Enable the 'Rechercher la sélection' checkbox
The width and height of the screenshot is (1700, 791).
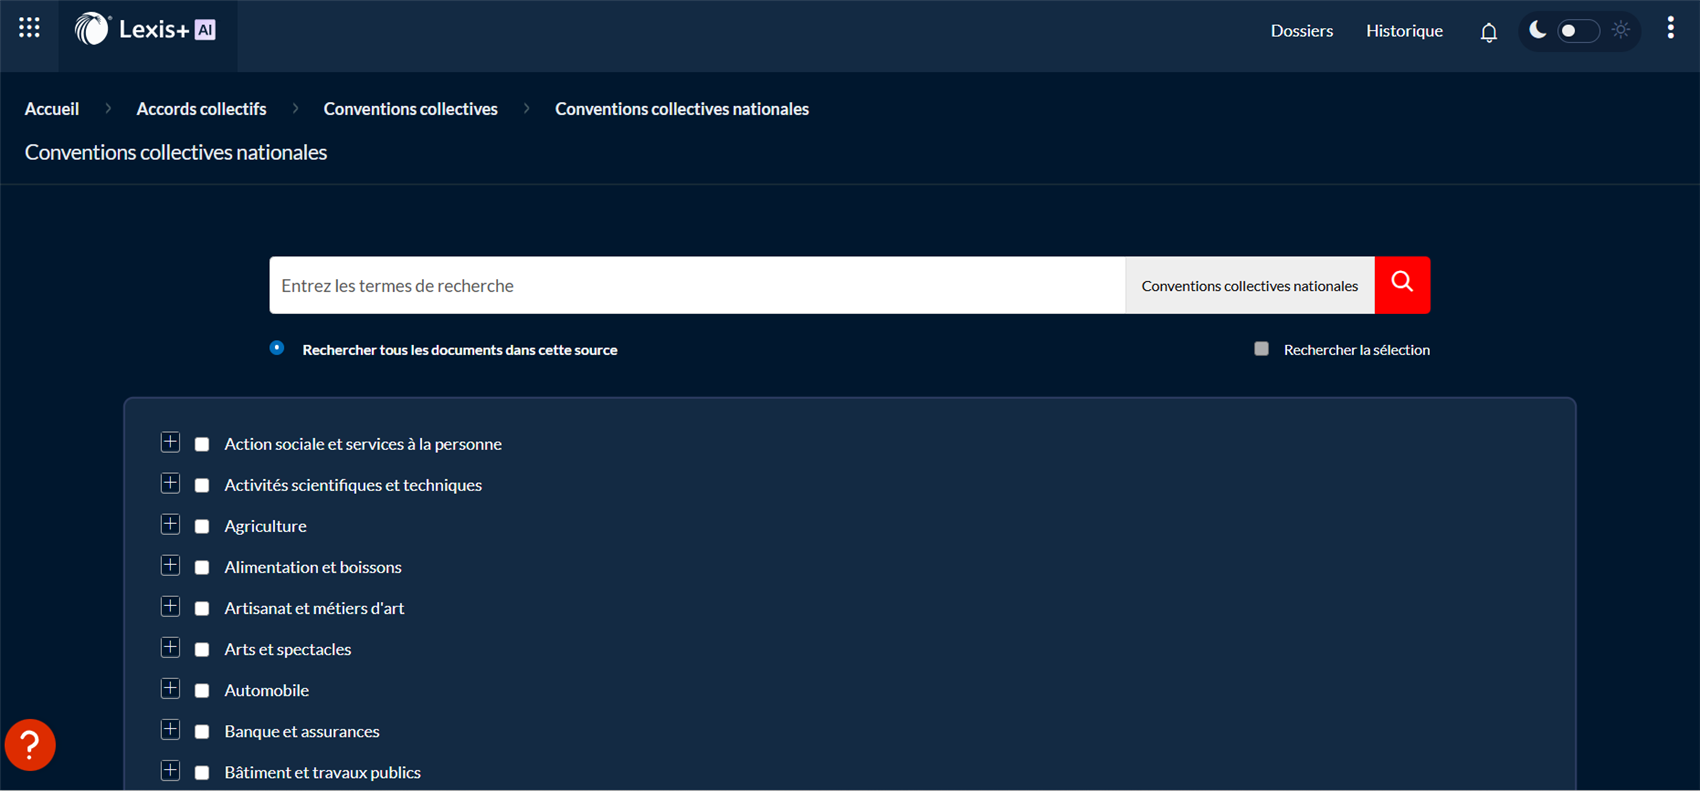click(1261, 349)
